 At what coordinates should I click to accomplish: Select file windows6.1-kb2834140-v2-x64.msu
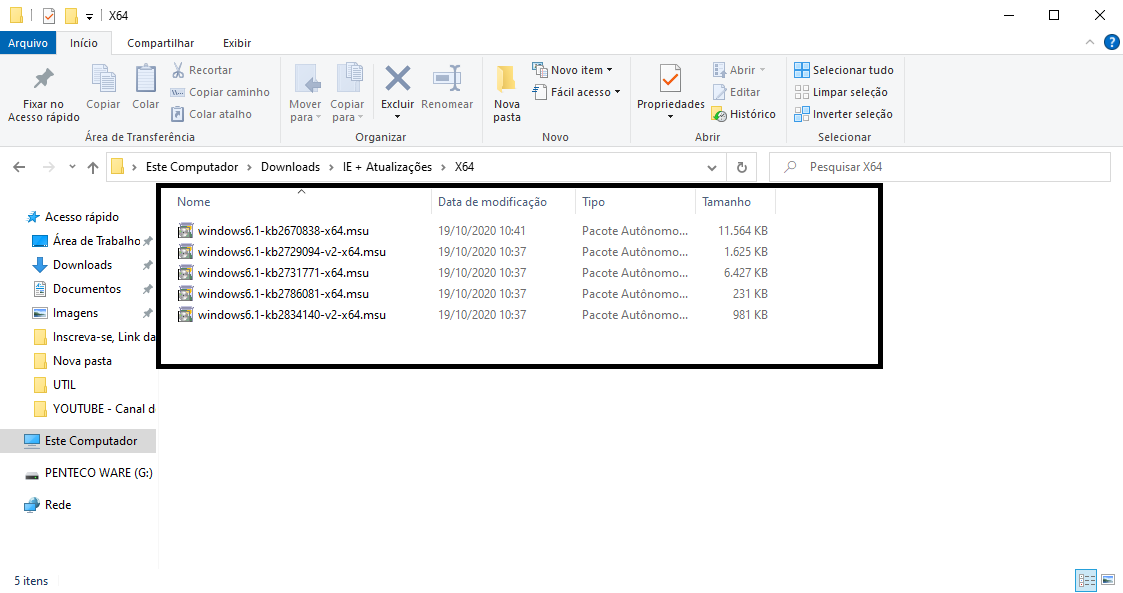pos(291,314)
